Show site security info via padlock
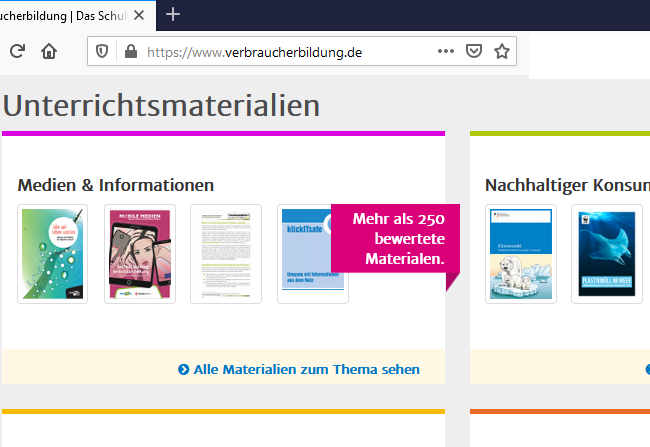Screen dimensions: 650x447 click(129, 52)
